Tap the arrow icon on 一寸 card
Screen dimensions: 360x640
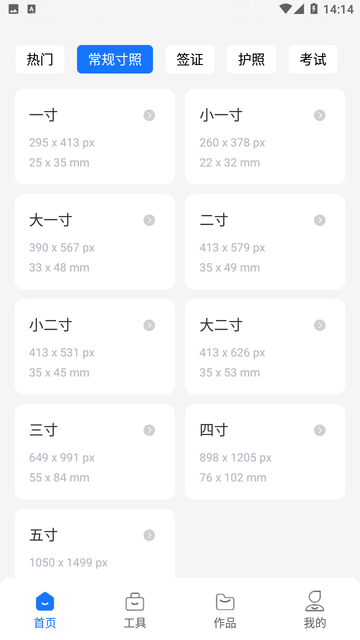[x=149, y=116]
